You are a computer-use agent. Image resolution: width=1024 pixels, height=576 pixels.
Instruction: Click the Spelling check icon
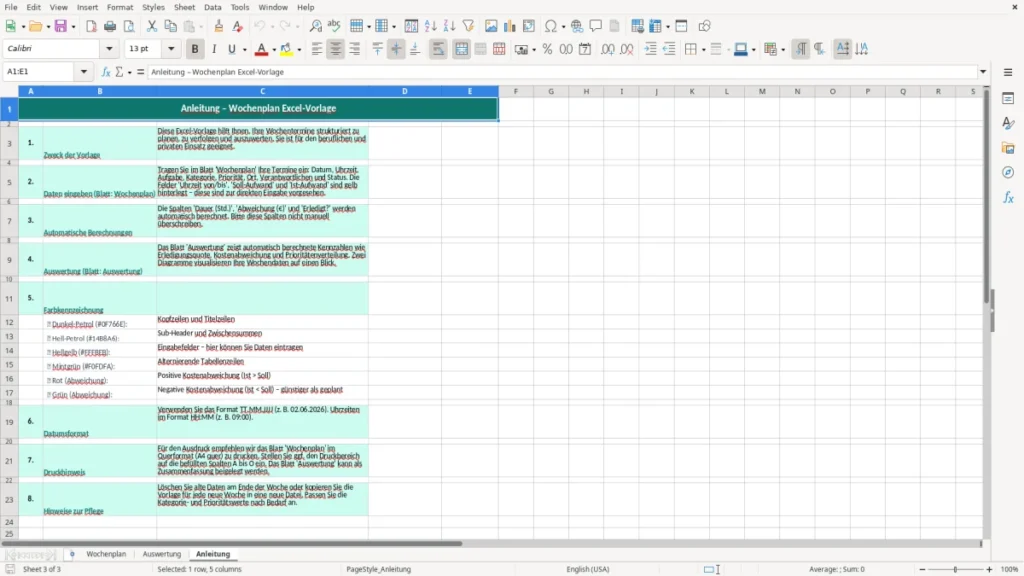(334, 26)
